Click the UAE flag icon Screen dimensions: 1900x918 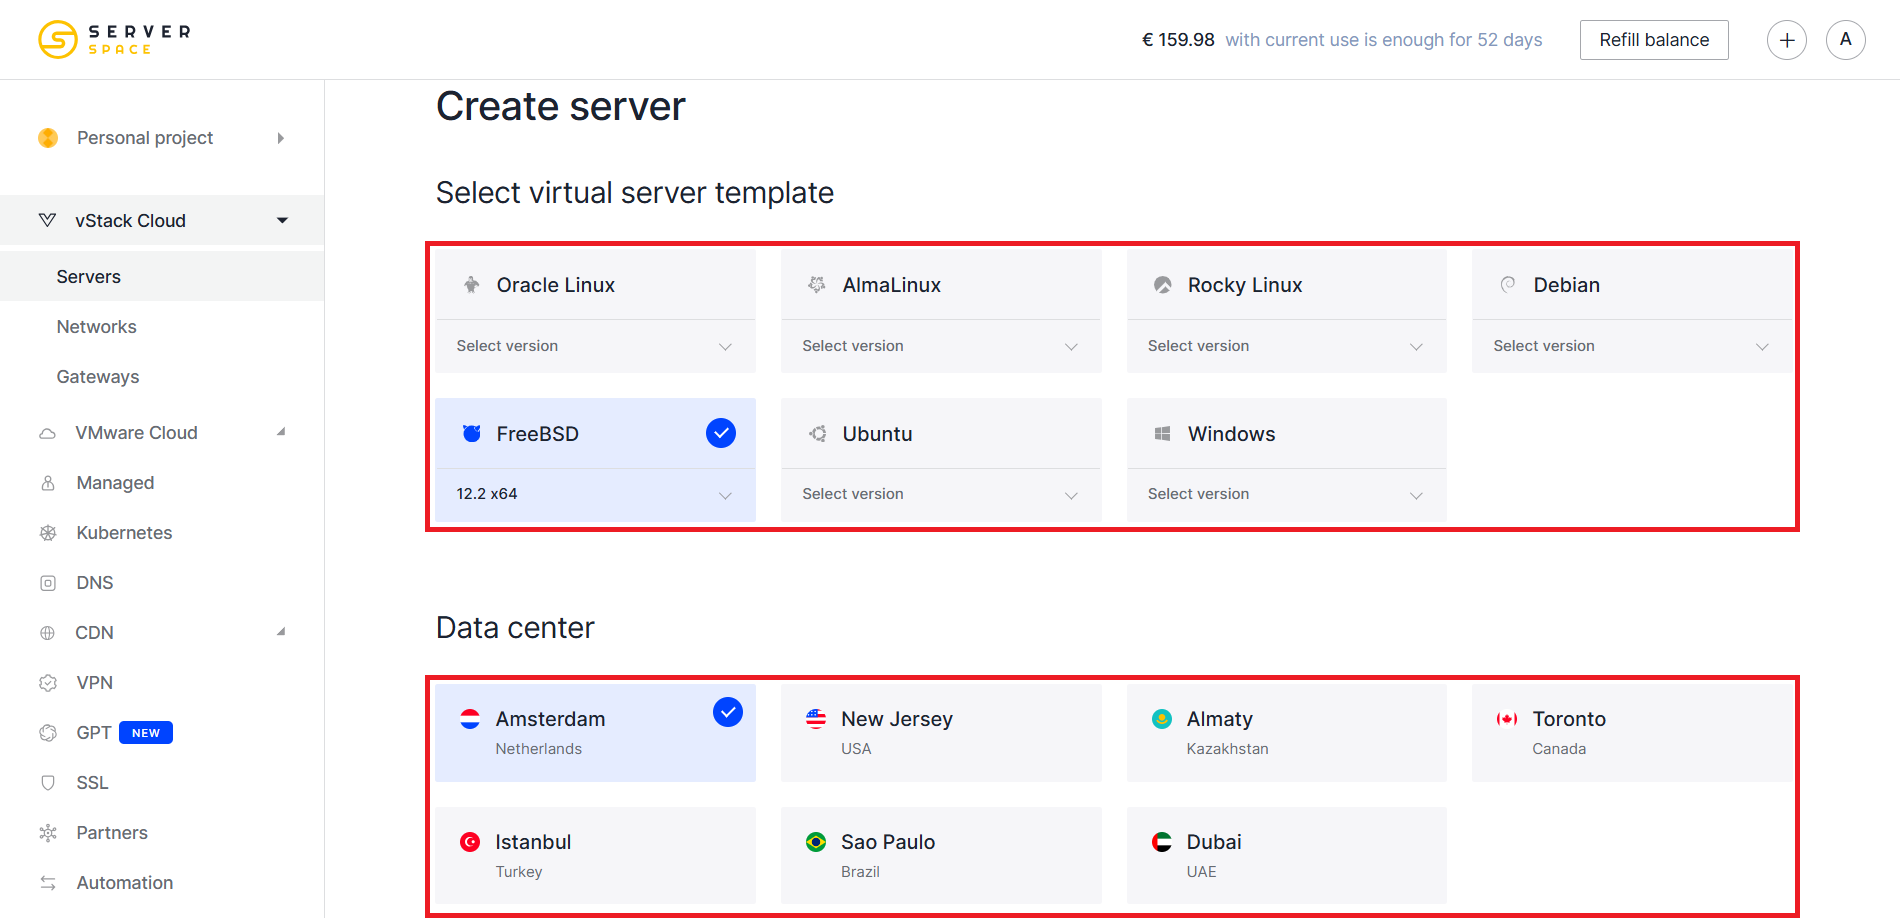pos(1162,842)
